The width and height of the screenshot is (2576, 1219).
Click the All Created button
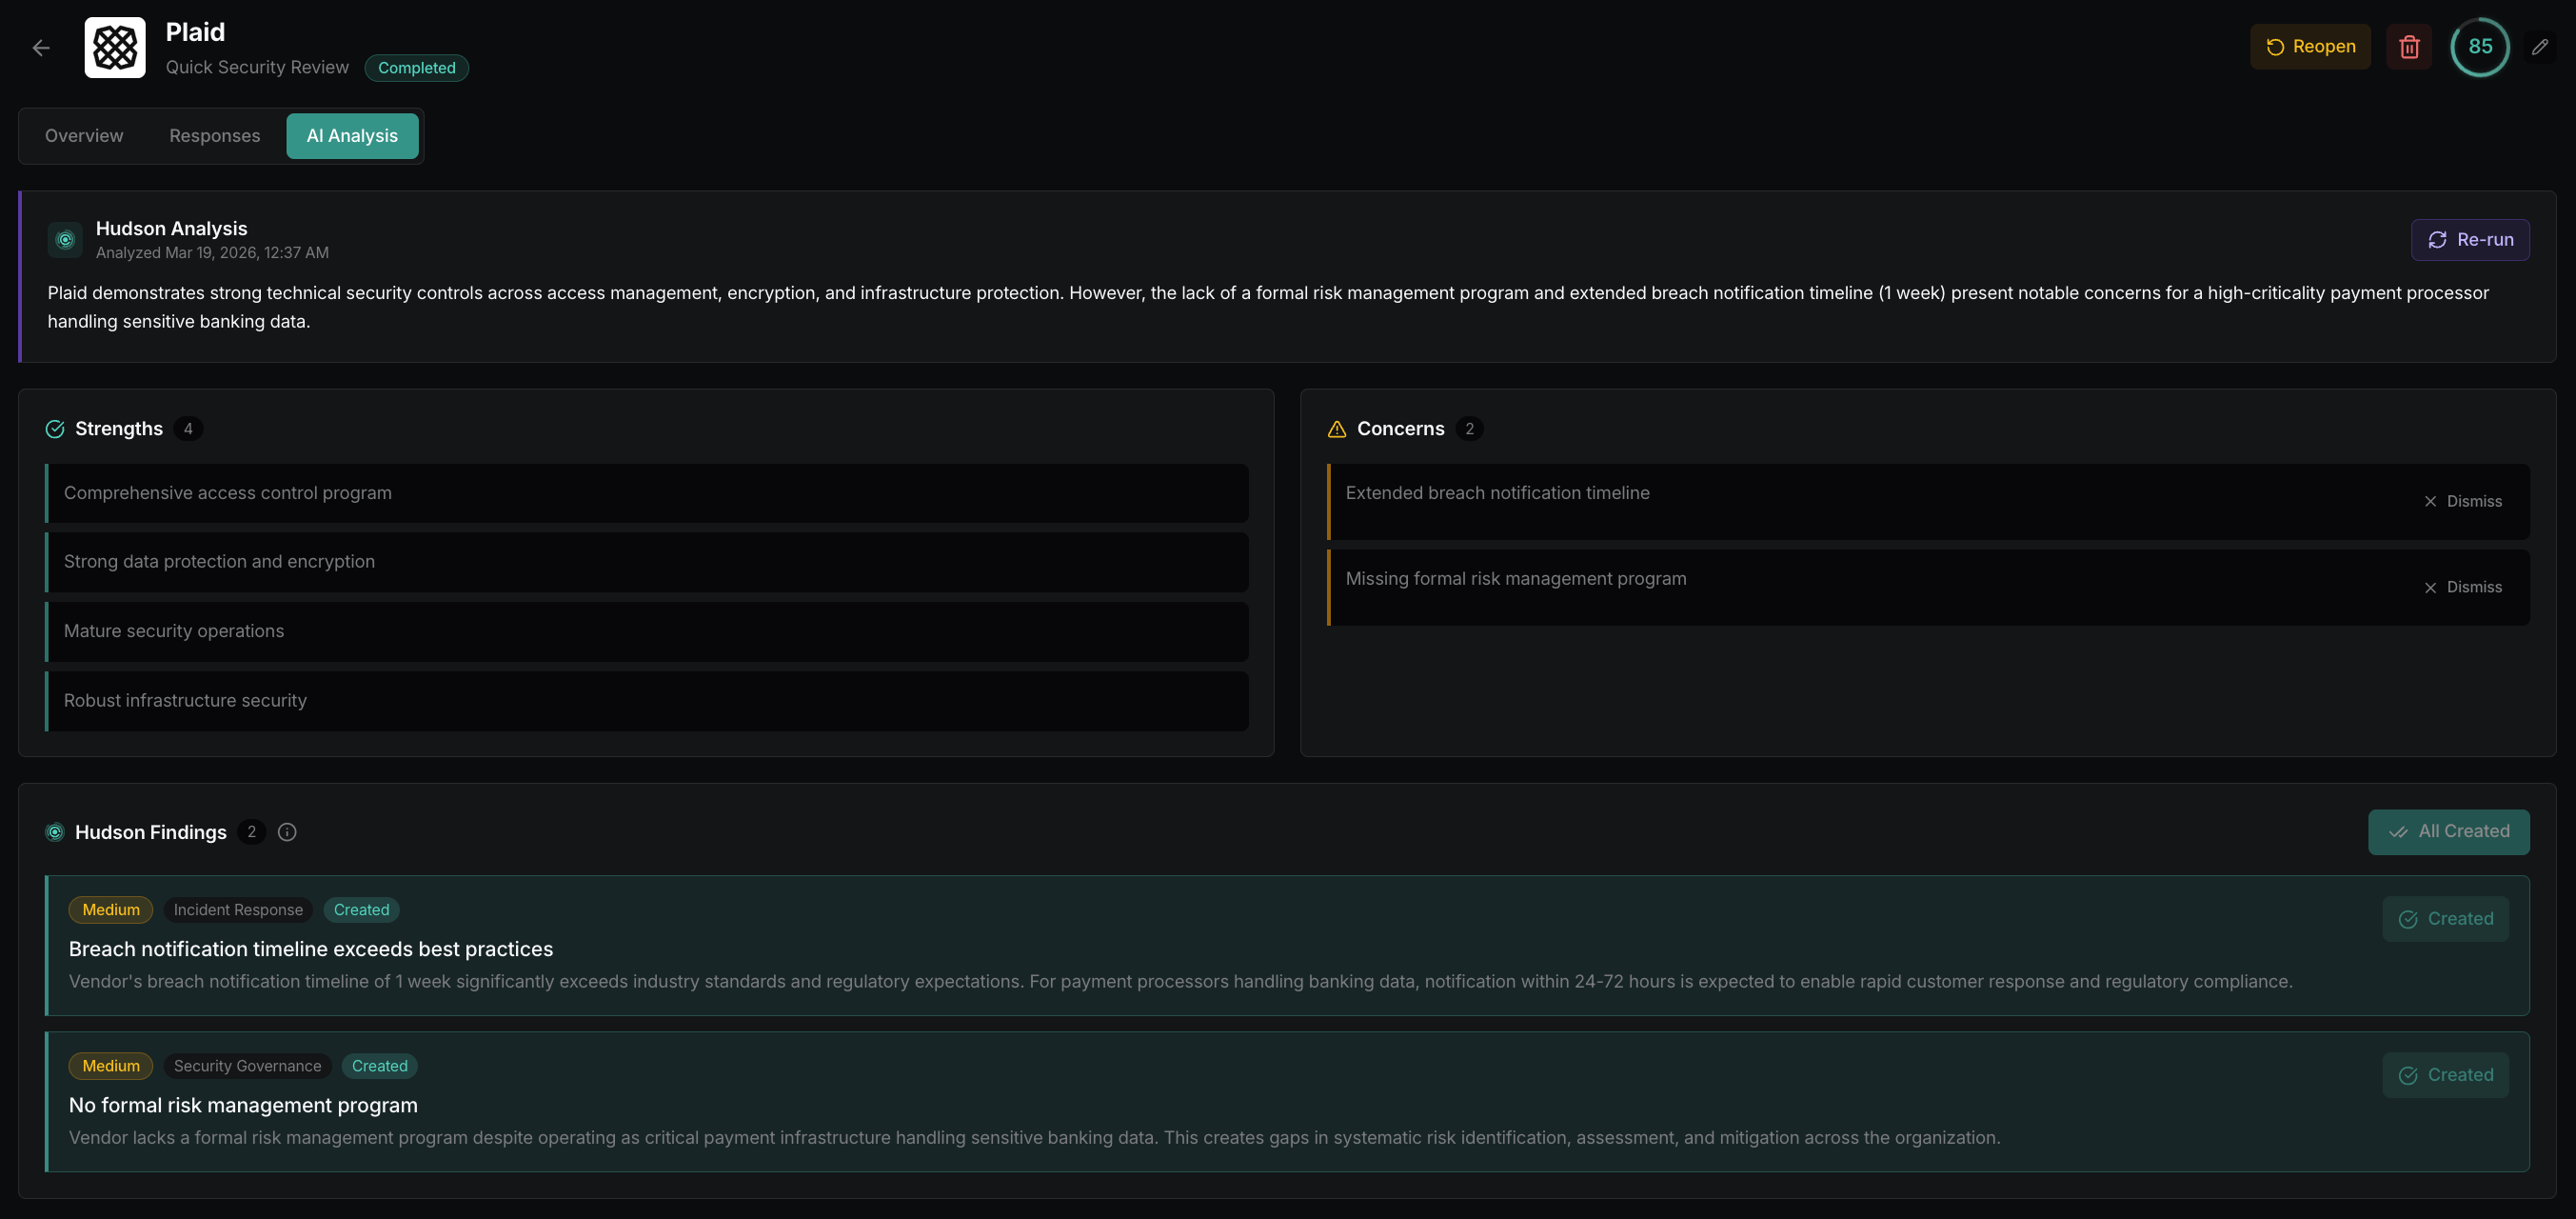(x=2449, y=832)
